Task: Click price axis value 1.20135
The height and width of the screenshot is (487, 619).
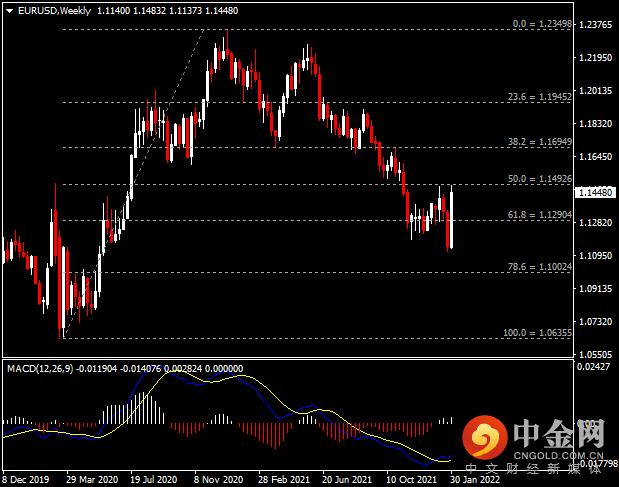Action: click(595, 91)
